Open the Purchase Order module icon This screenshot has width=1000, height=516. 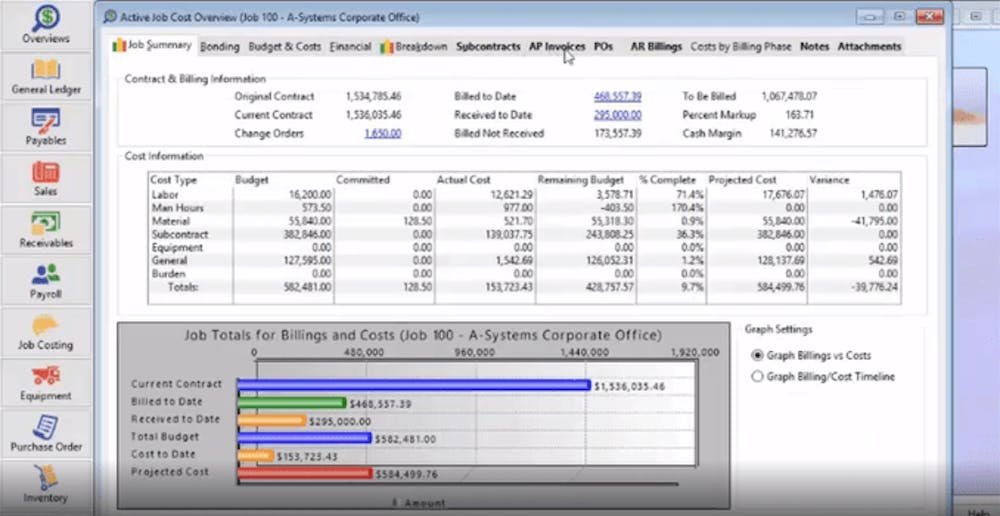pos(46,426)
